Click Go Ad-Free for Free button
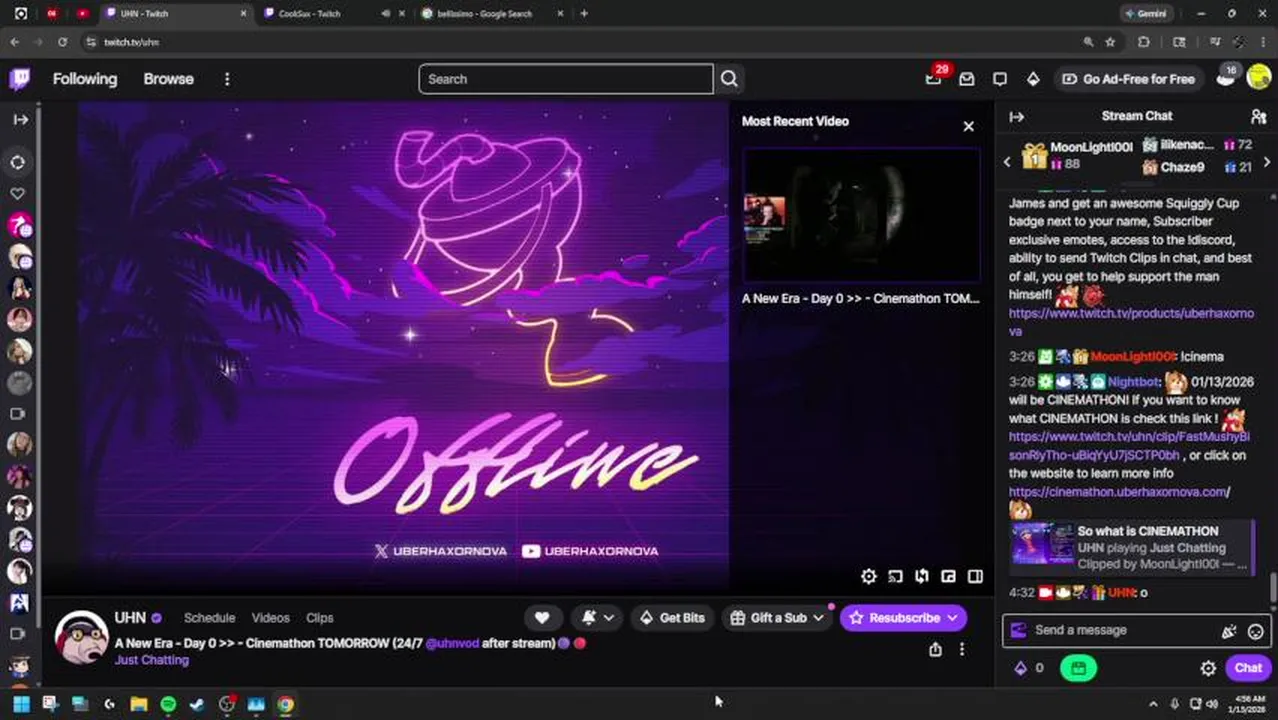 (1128, 79)
